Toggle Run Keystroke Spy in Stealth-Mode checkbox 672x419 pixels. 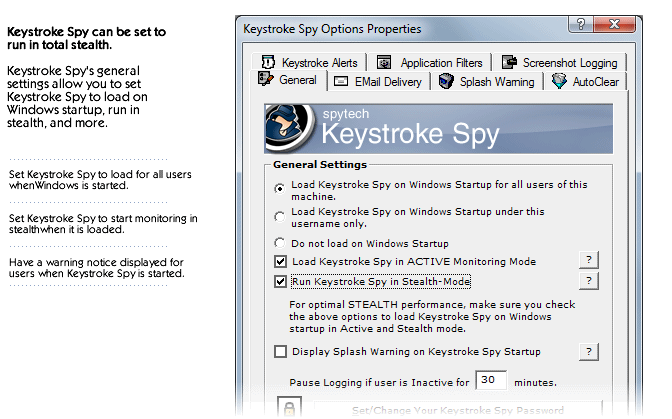[x=280, y=282]
